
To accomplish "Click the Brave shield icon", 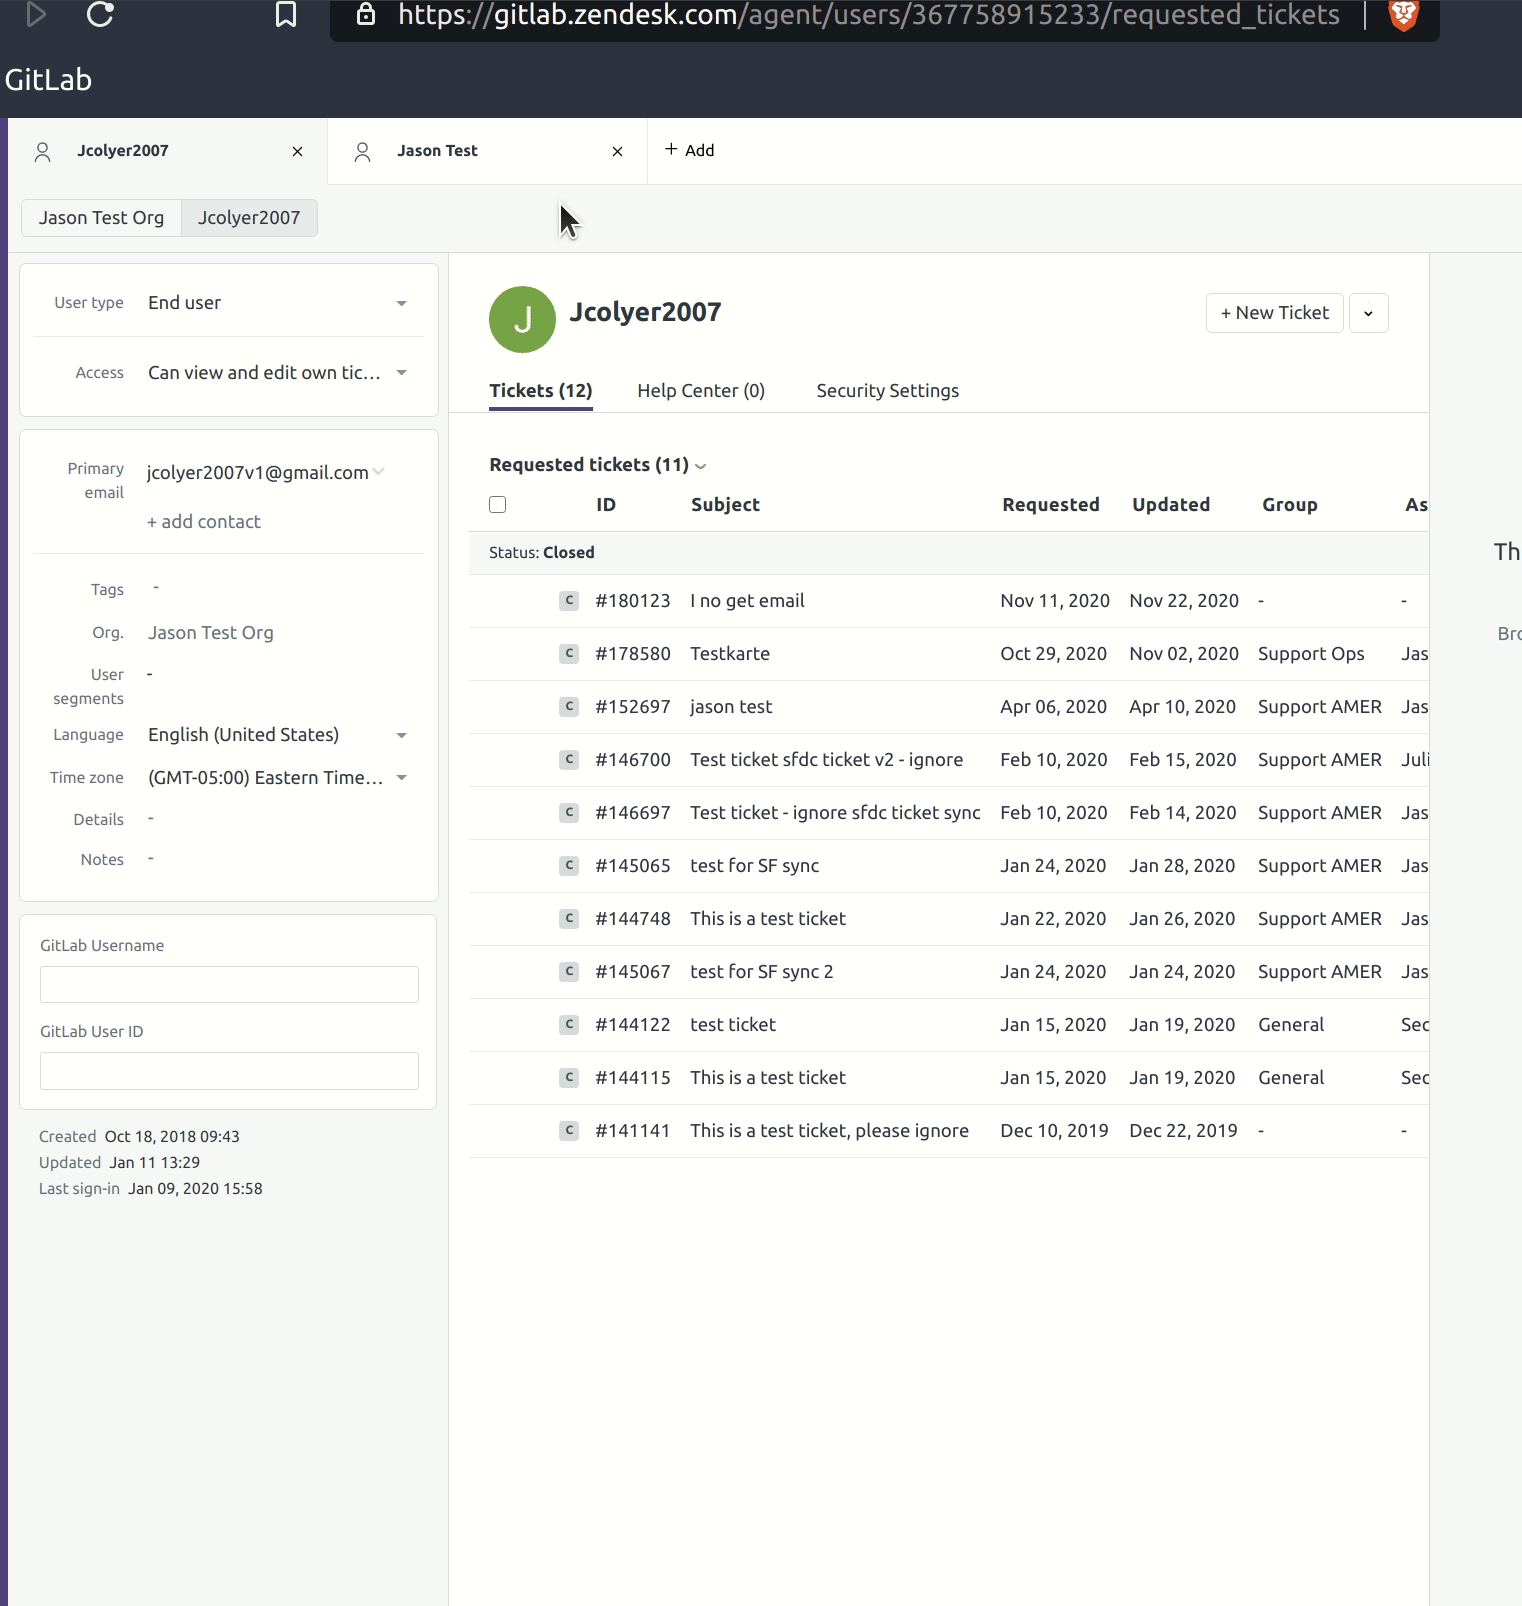I will (x=1404, y=14).
